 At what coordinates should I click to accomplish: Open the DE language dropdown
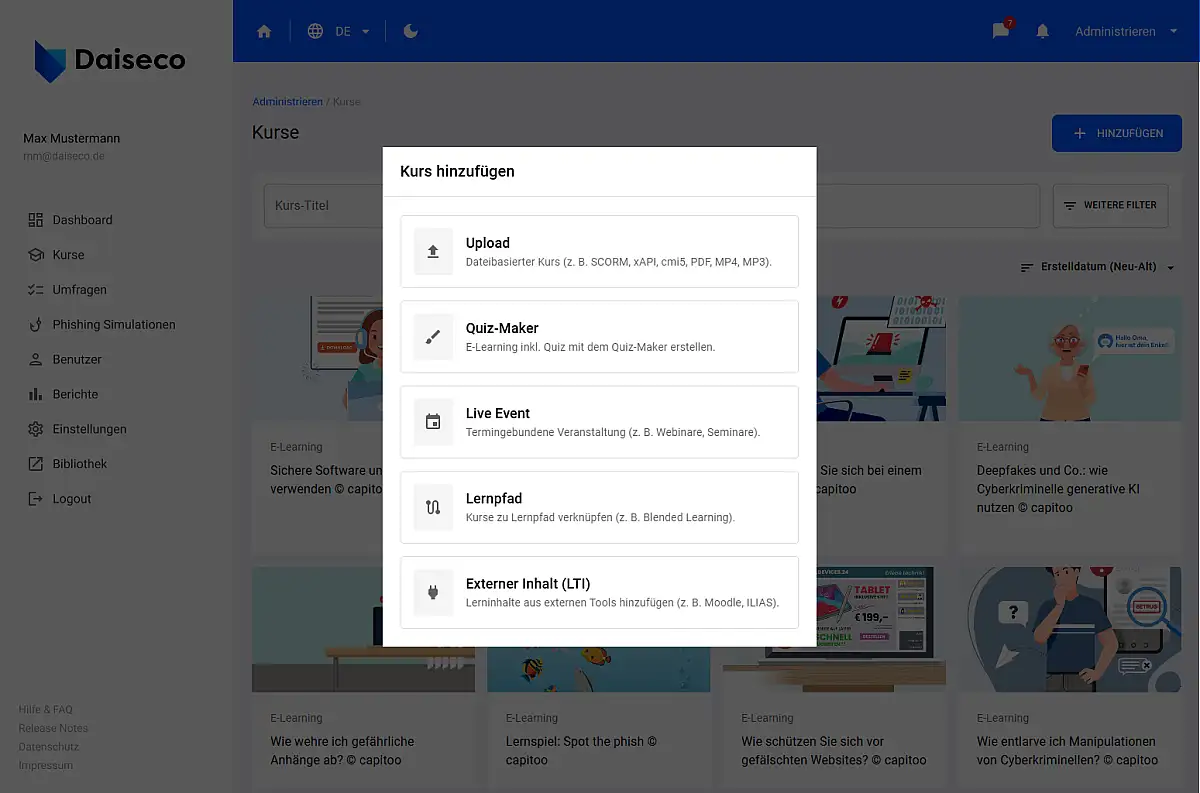coord(340,31)
